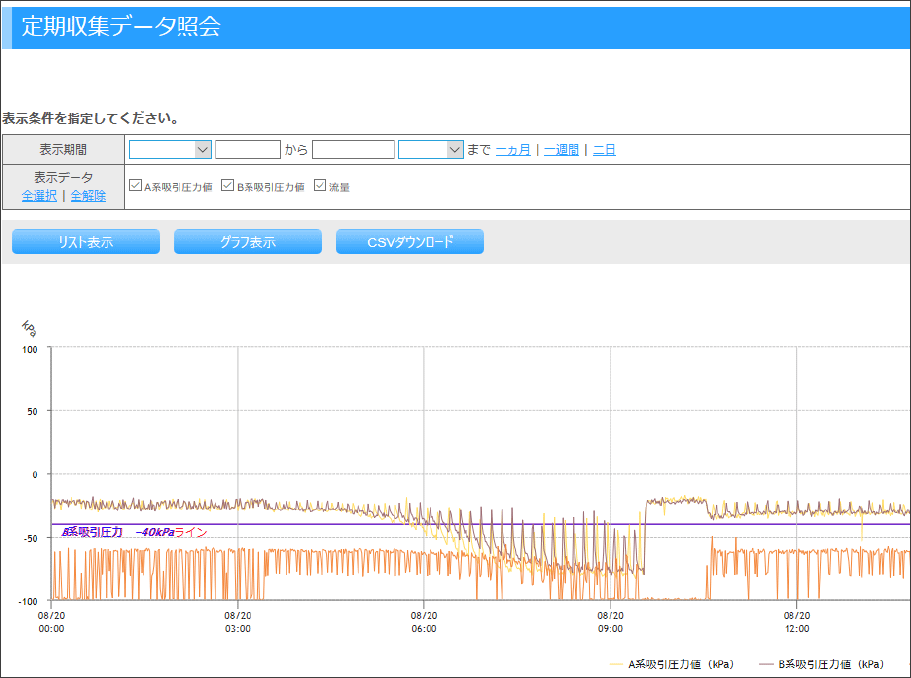Open the end-period dropdown before まで

tap(431, 149)
